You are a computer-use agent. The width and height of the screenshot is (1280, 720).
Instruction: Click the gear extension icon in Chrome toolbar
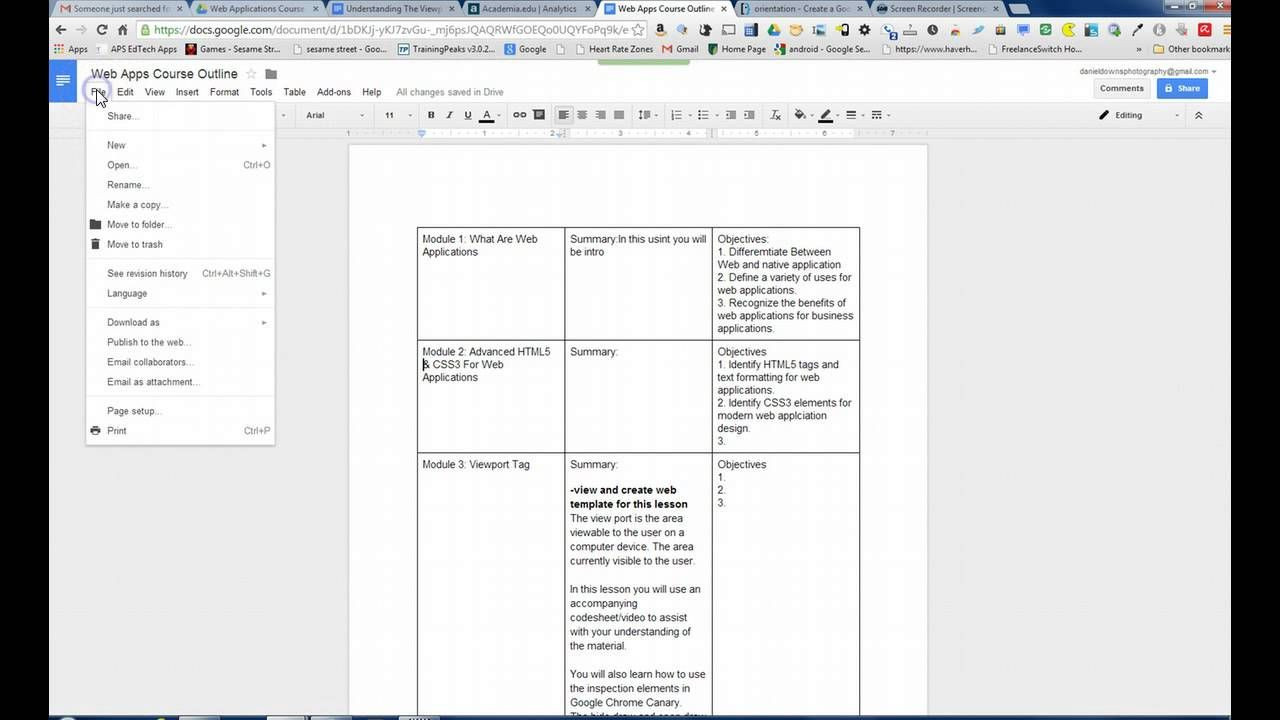pos(864,29)
